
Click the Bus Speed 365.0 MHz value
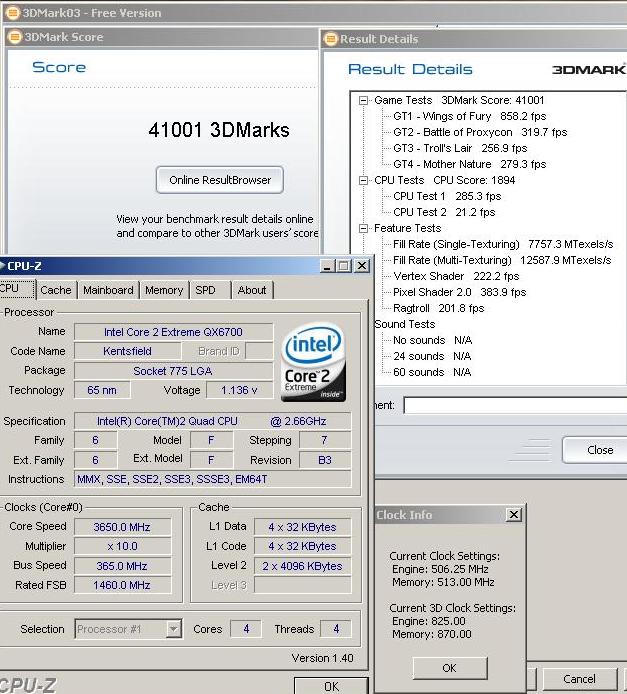point(123,566)
